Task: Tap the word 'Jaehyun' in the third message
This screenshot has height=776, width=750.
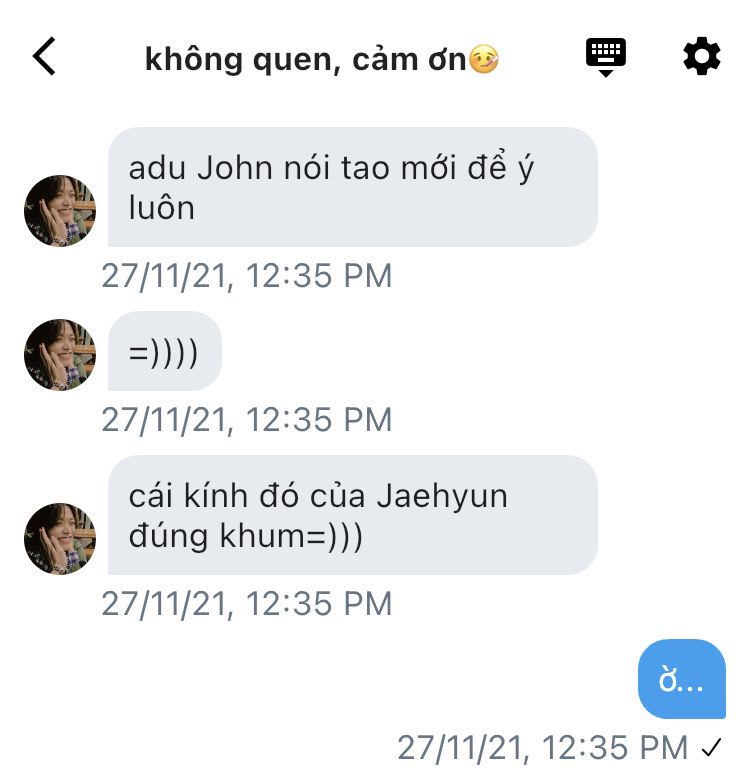Action: tap(442, 498)
